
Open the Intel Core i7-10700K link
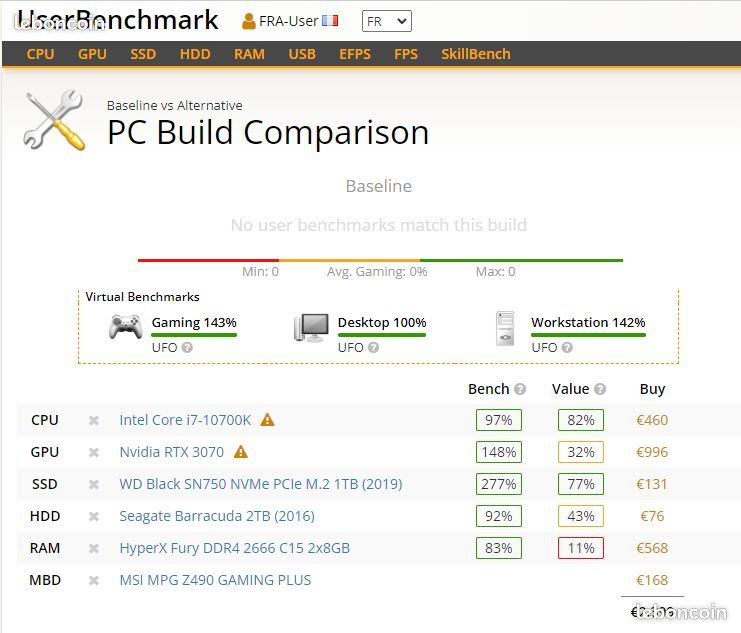(x=185, y=420)
